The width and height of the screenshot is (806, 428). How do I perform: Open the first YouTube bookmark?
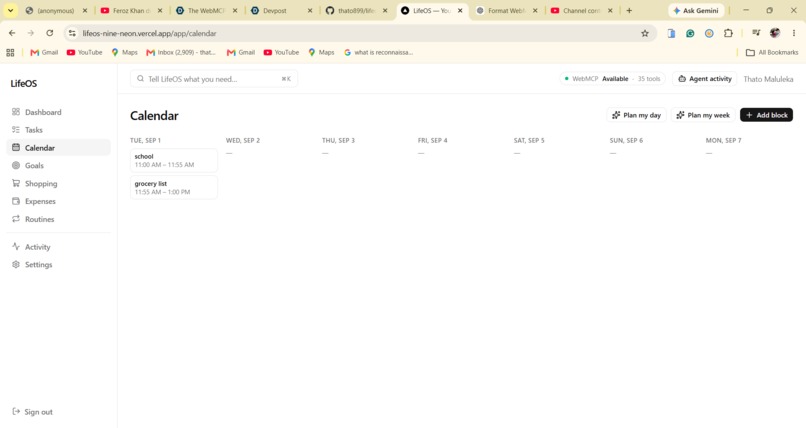[84, 52]
